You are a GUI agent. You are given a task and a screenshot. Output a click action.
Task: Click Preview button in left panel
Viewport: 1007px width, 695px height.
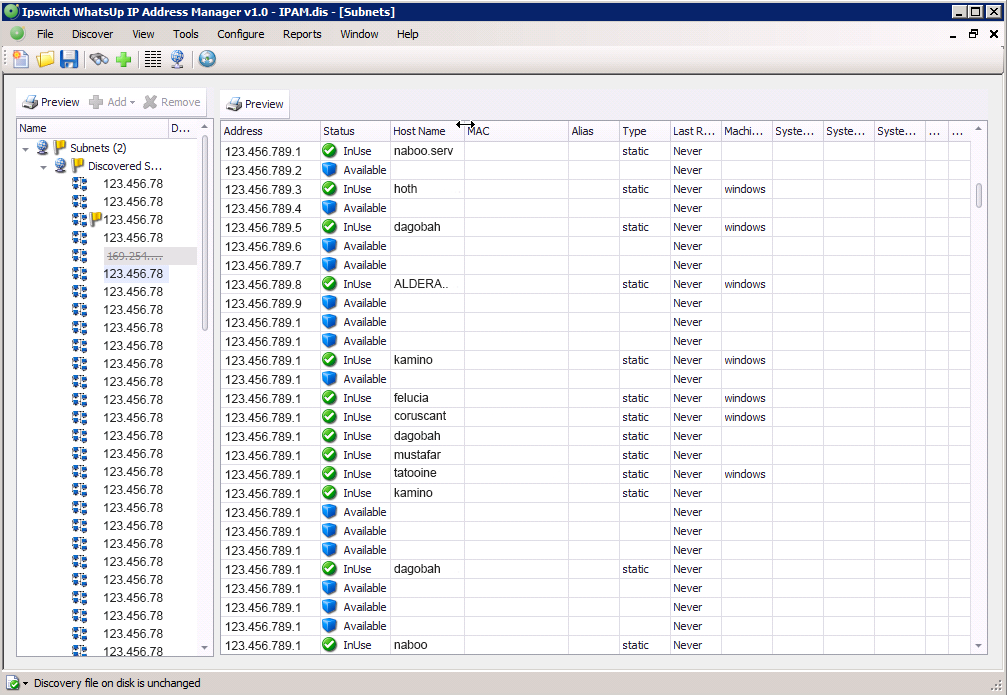(x=51, y=102)
